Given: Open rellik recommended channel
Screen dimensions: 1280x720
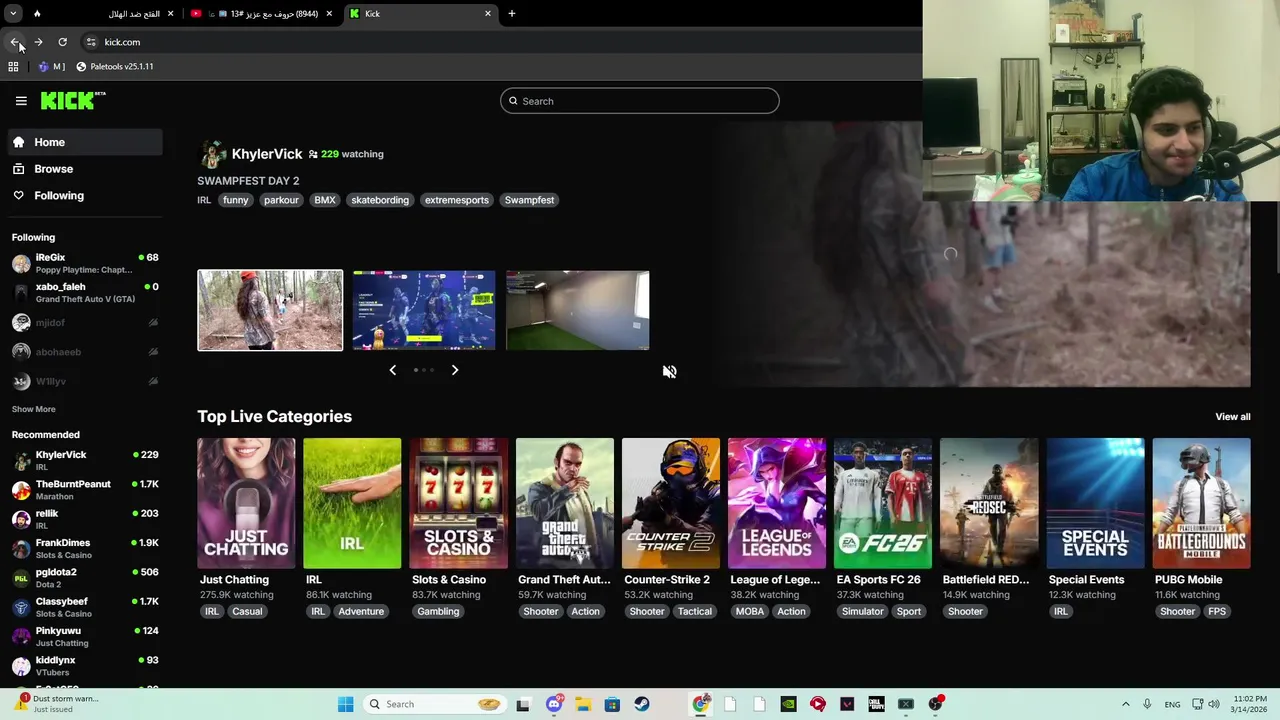Looking at the screenshot, I should click(86, 519).
